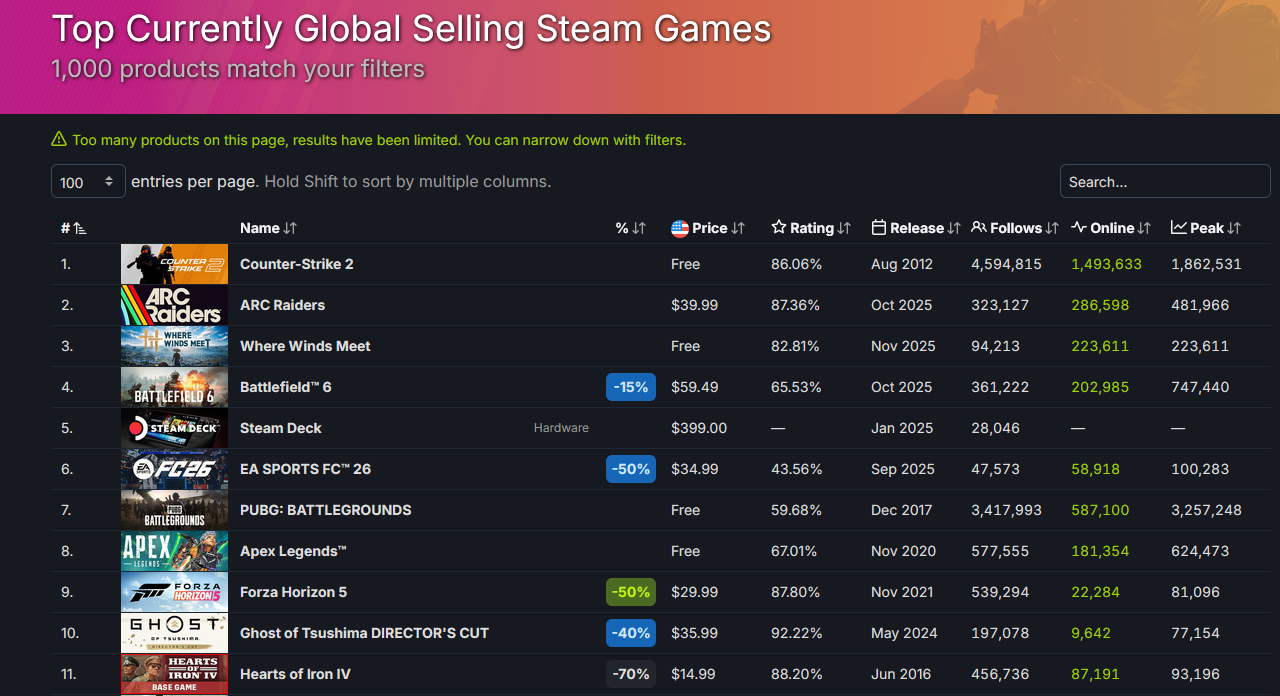Click the calendar Release icon

[x=879, y=228]
